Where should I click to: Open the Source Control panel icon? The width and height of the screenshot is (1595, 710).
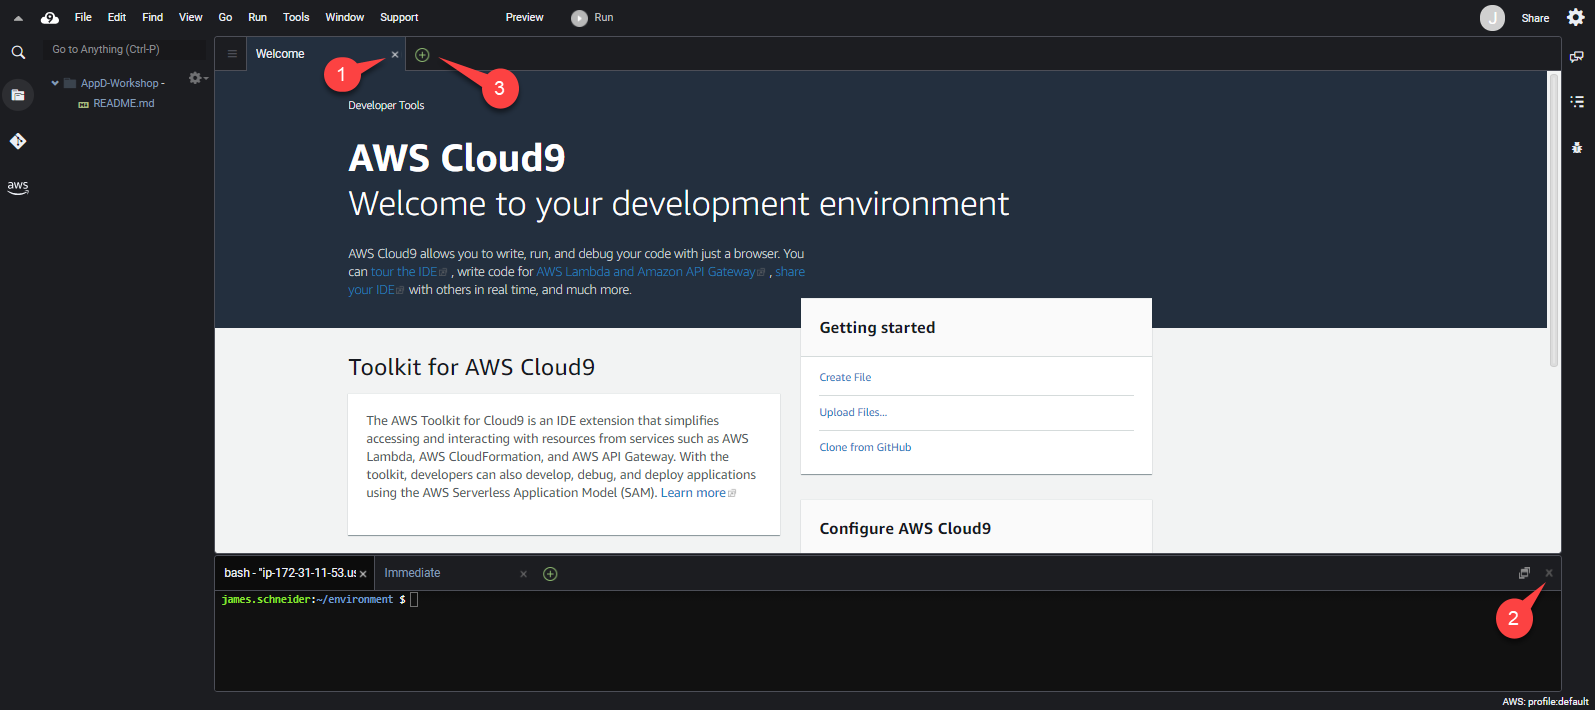click(x=18, y=141)
